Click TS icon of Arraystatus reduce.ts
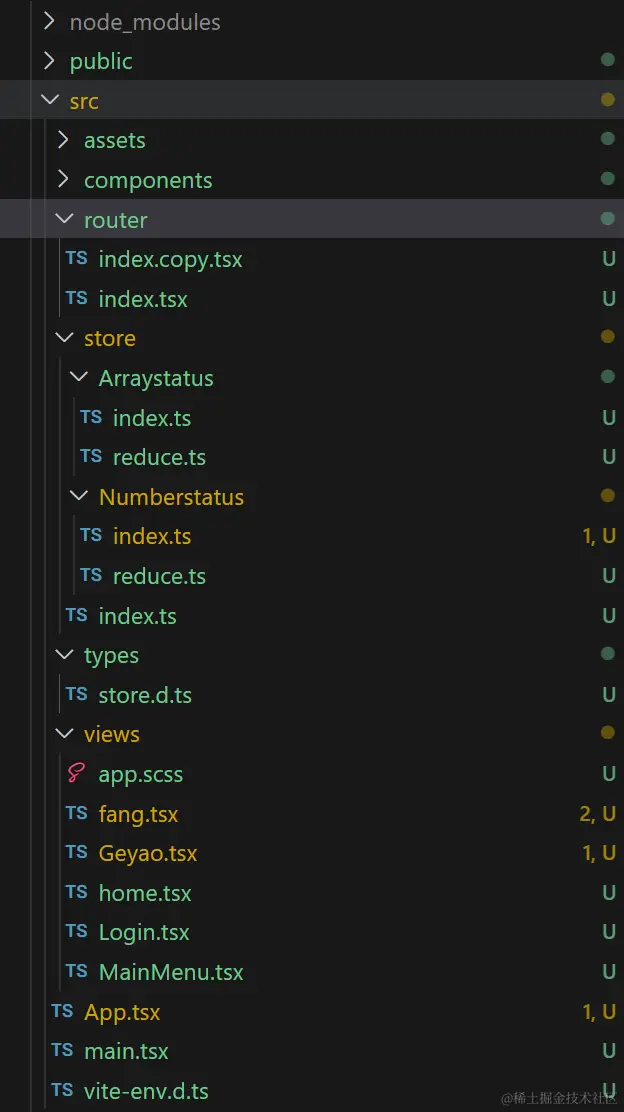The height and width of the screenshot is (1112, 624). pyautogui.click(x=91, y=456)
